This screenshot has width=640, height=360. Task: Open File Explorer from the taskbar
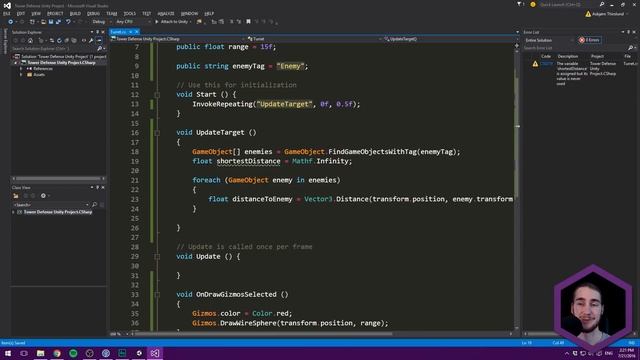pyautogui.click(x=40, y=353)
